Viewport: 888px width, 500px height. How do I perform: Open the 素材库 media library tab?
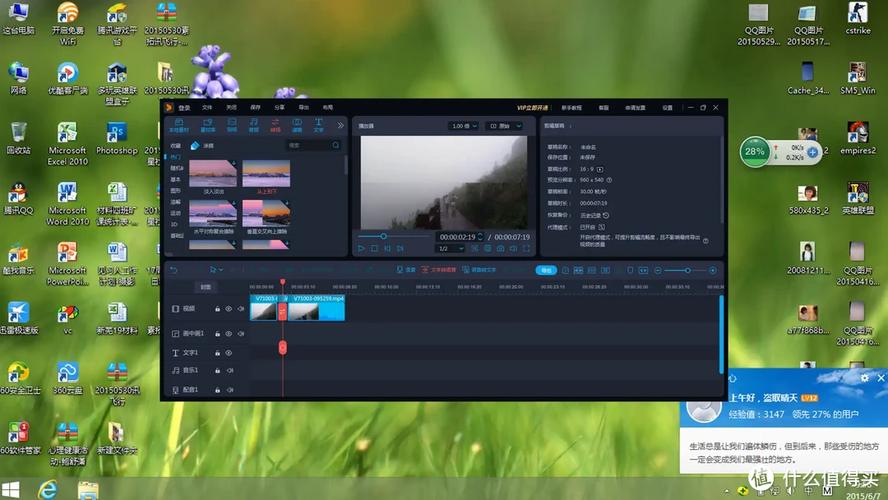pos(208,126)
